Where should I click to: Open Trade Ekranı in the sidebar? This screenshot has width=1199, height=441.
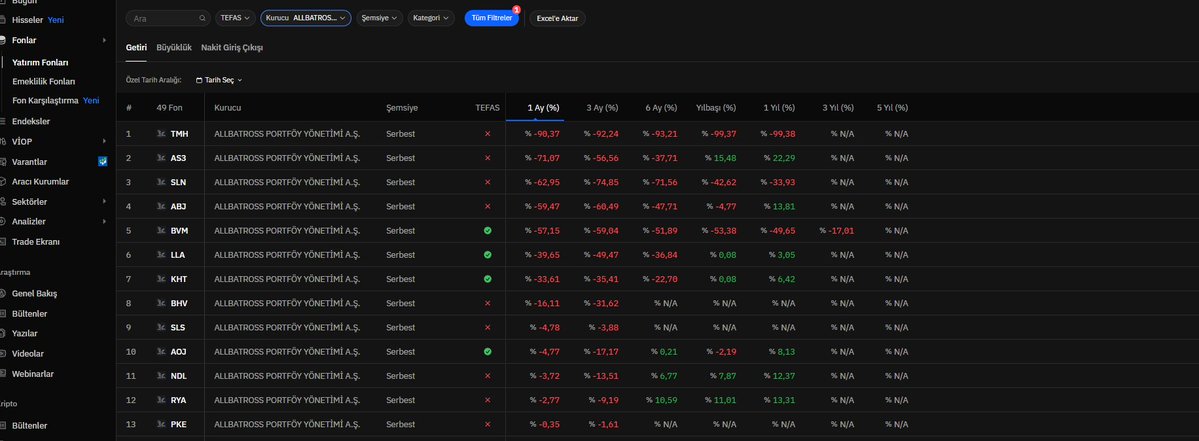click(x=35, y=242)
